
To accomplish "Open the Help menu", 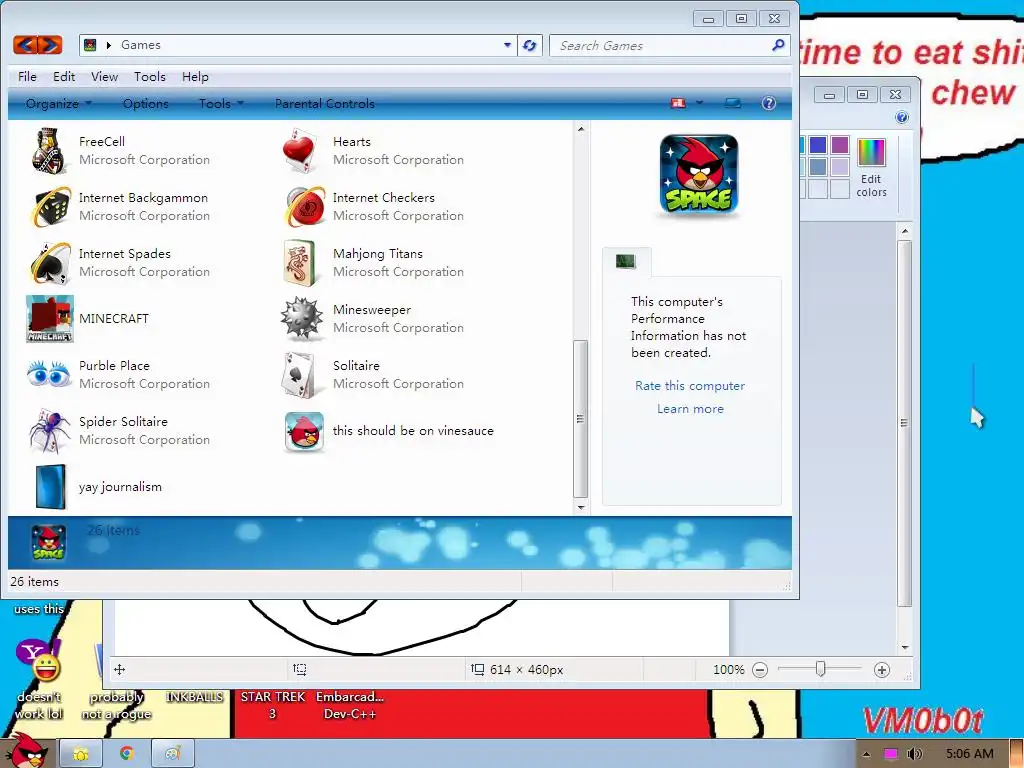I will point(195,76).
